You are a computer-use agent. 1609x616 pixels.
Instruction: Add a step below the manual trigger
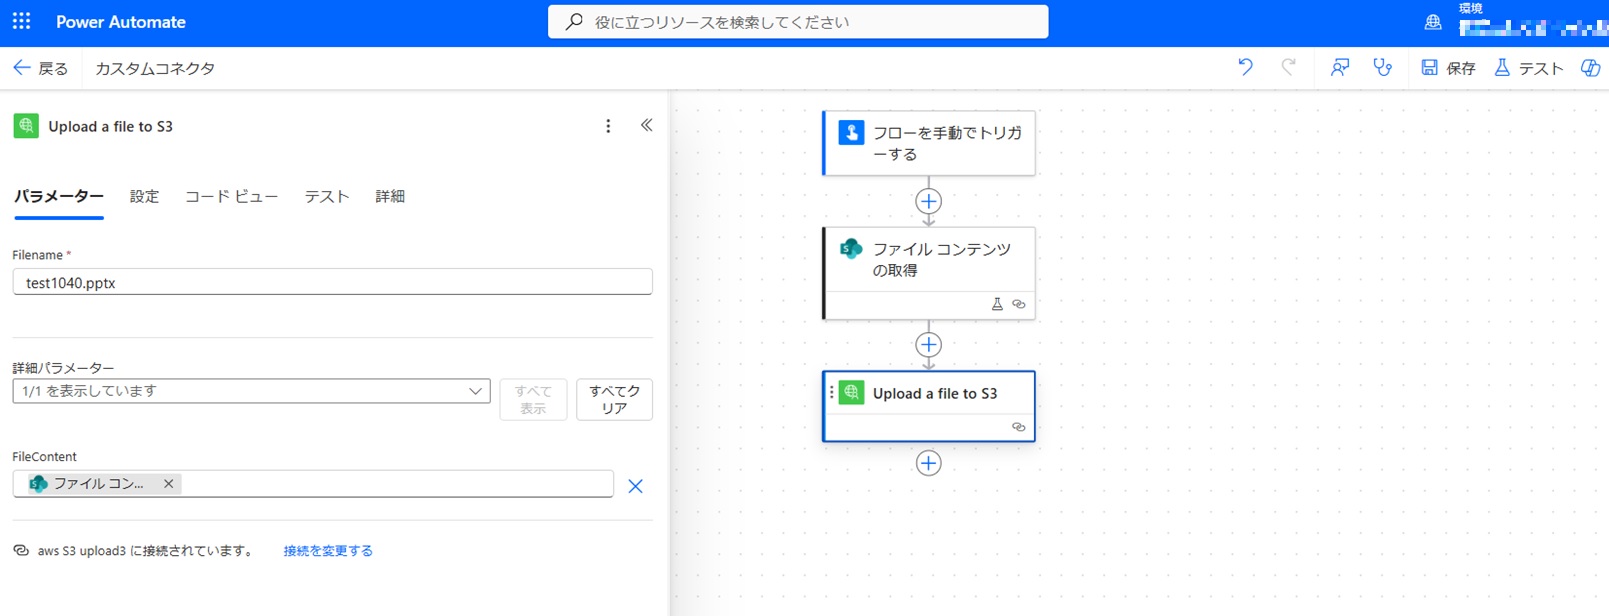[928, 201]
